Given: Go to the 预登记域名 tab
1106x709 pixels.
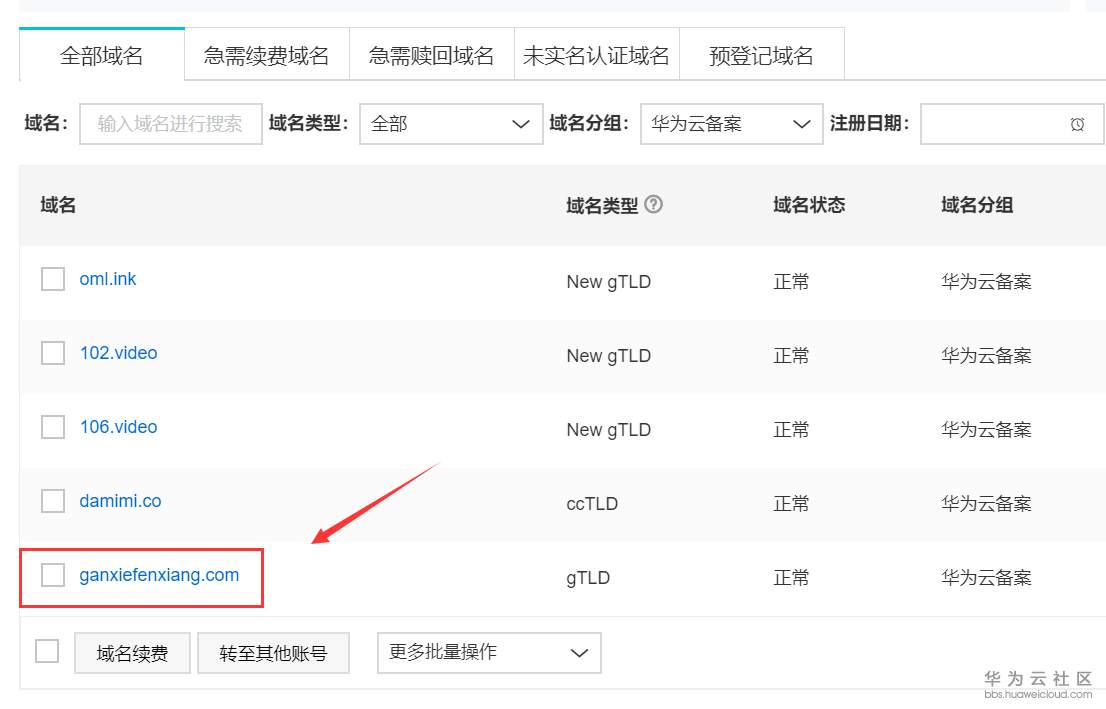Looking at the screenshot, I should pos(761,56).
